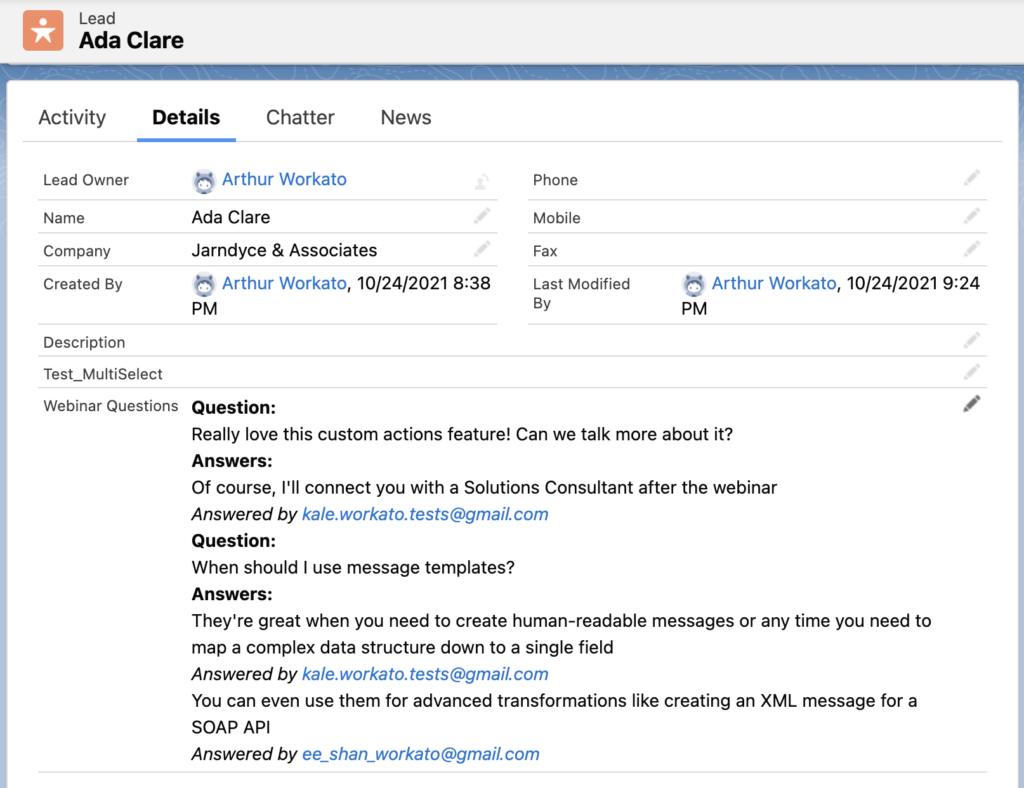
Task: Click the Details tab label
Action: click(x=186, y=117)
